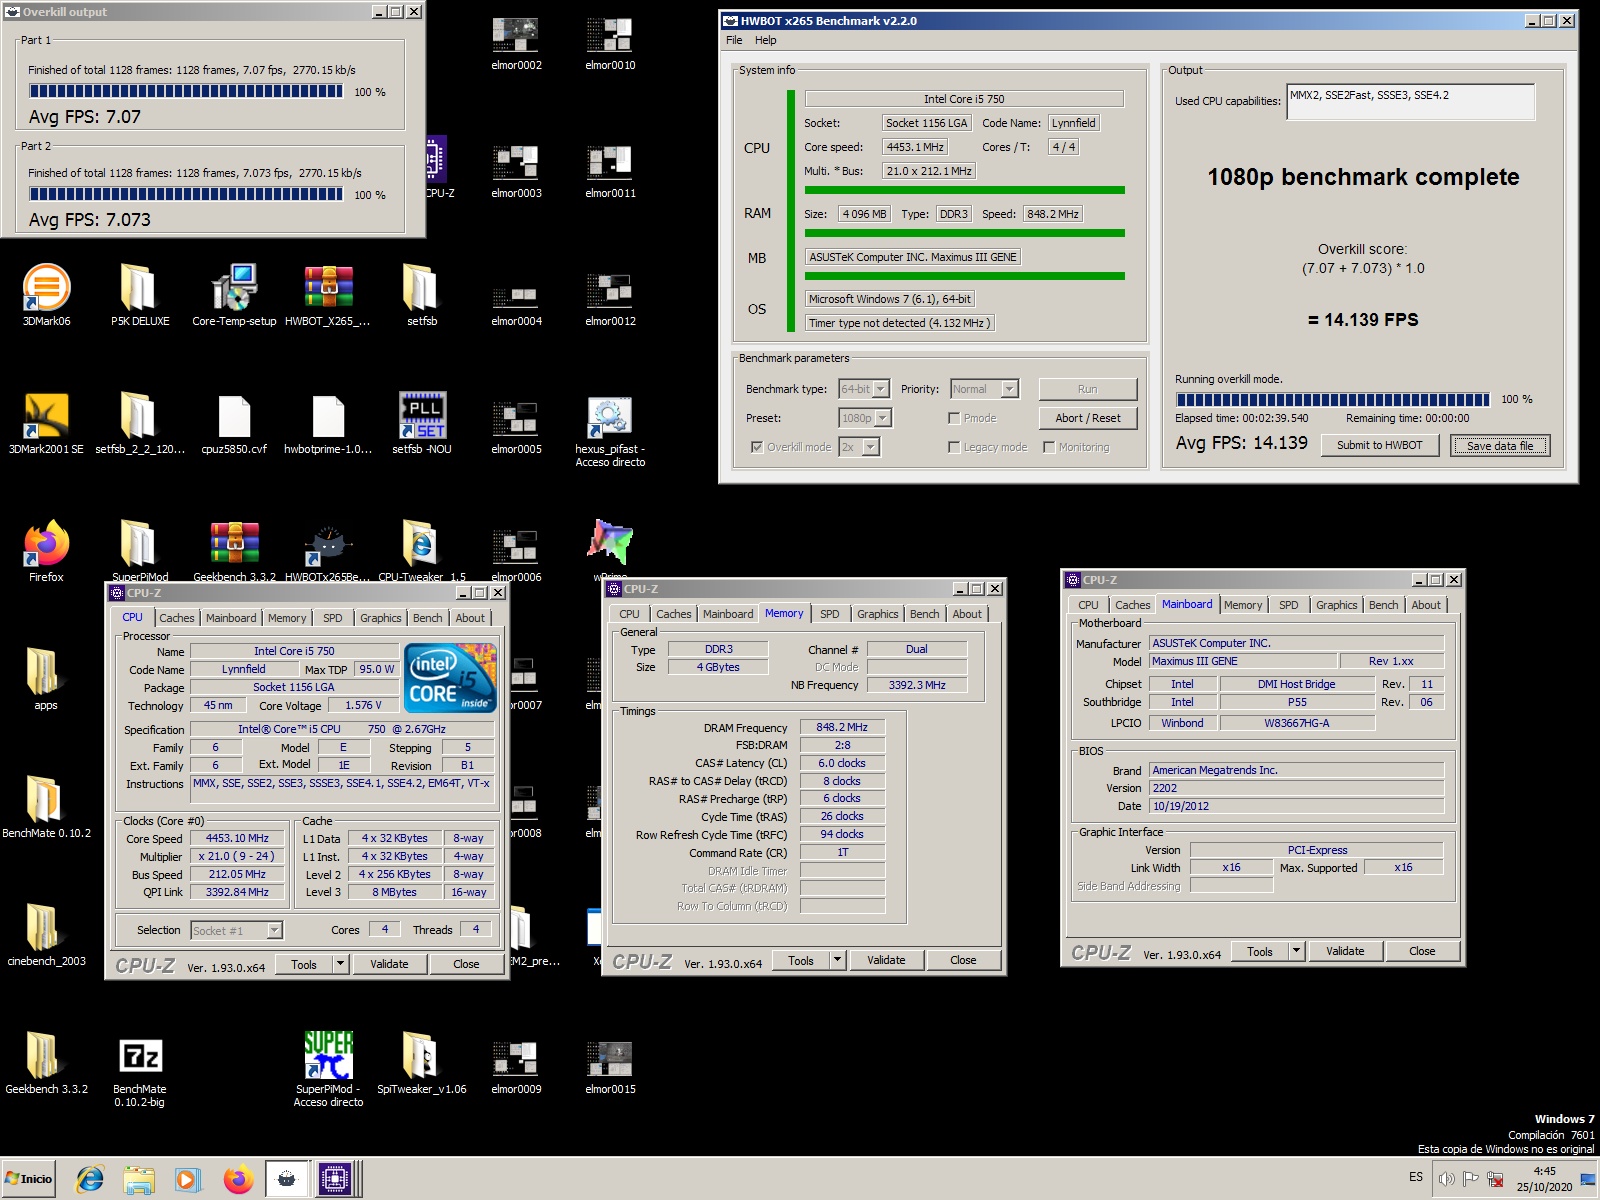Open the Overkill 2x multiplier dropdown
1600x1200 pixels.
(859, 447)
